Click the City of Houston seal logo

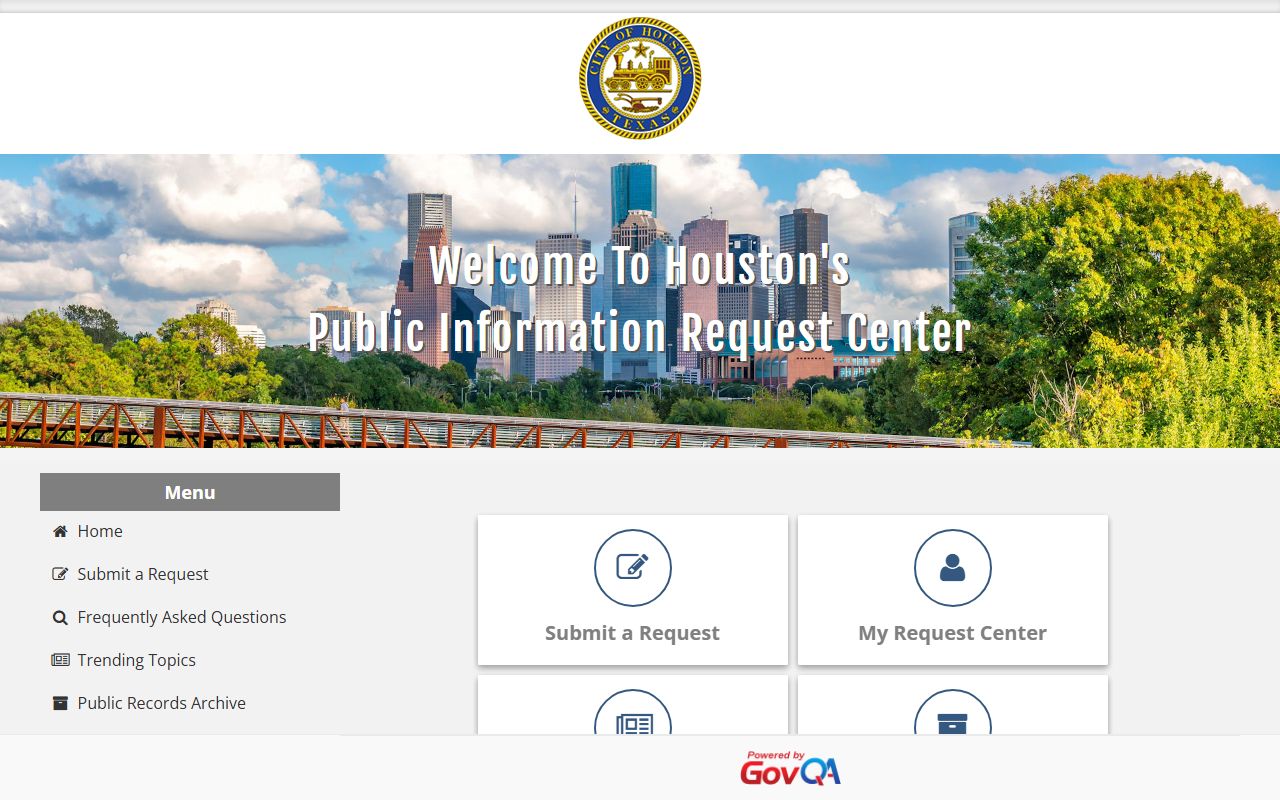[640, 78]
